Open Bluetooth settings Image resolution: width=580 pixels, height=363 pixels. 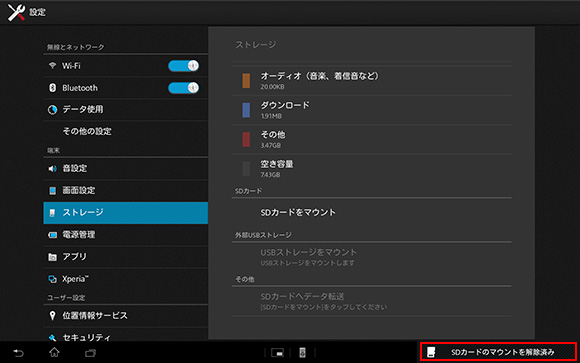[x=126, y=88]
